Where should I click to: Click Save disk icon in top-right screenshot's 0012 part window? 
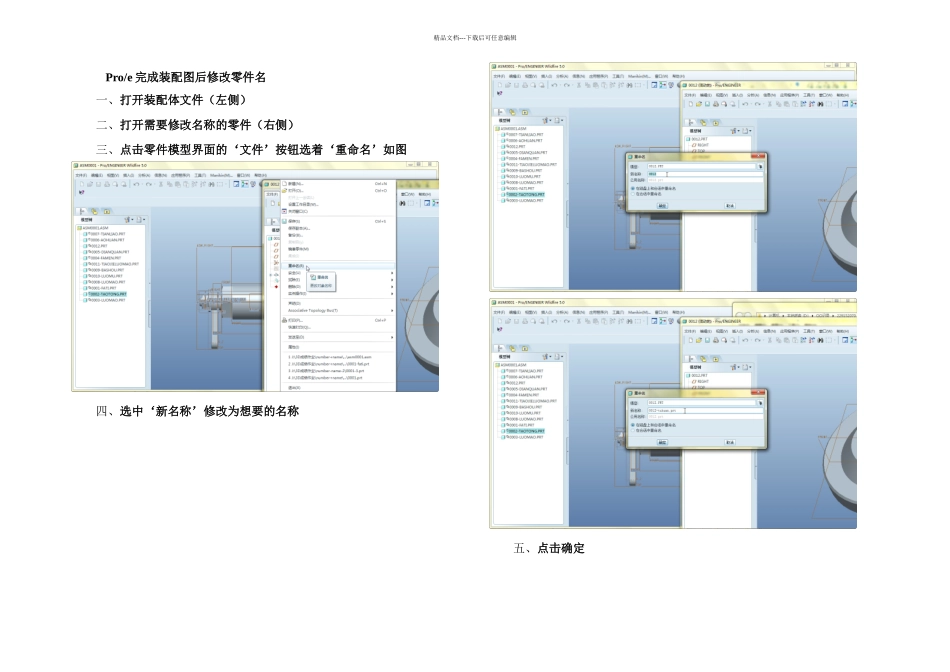click(x=707, y=104)
